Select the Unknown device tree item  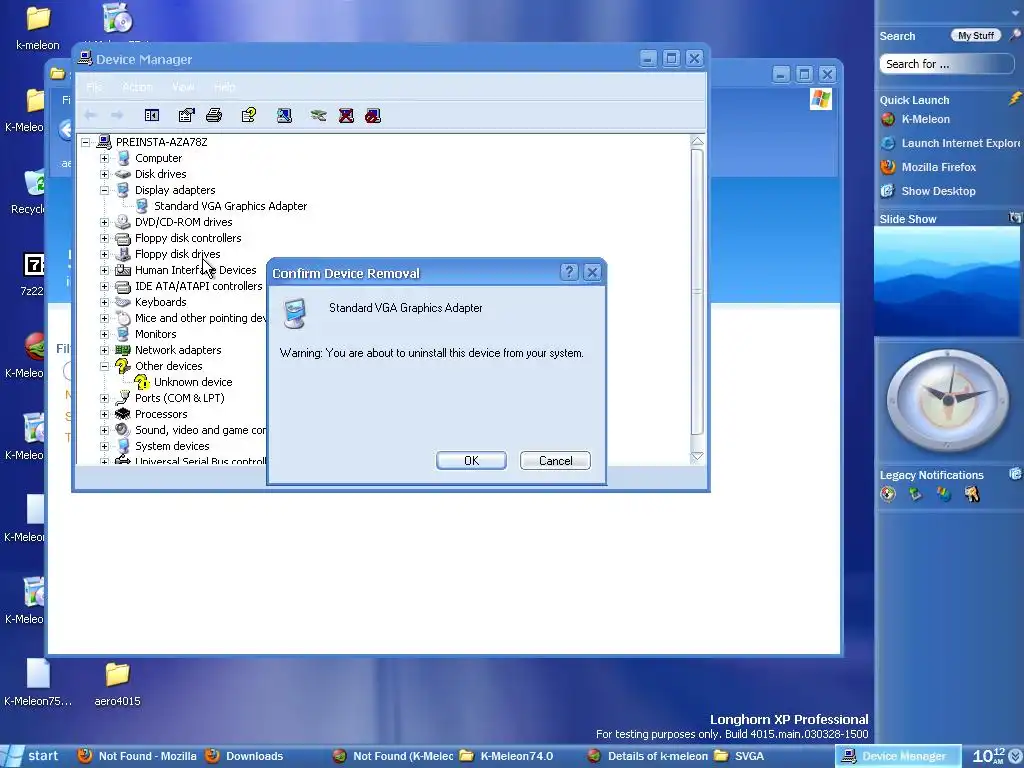tap(193, 382)
